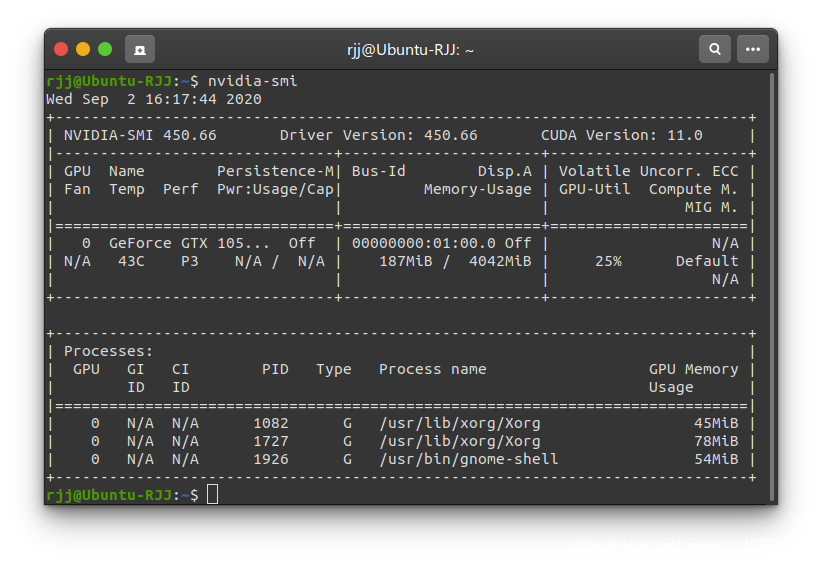Click the terminal title rjj@Ubuntu-RJJ: ~
The image size is (822, 565).
pos(410,50)
